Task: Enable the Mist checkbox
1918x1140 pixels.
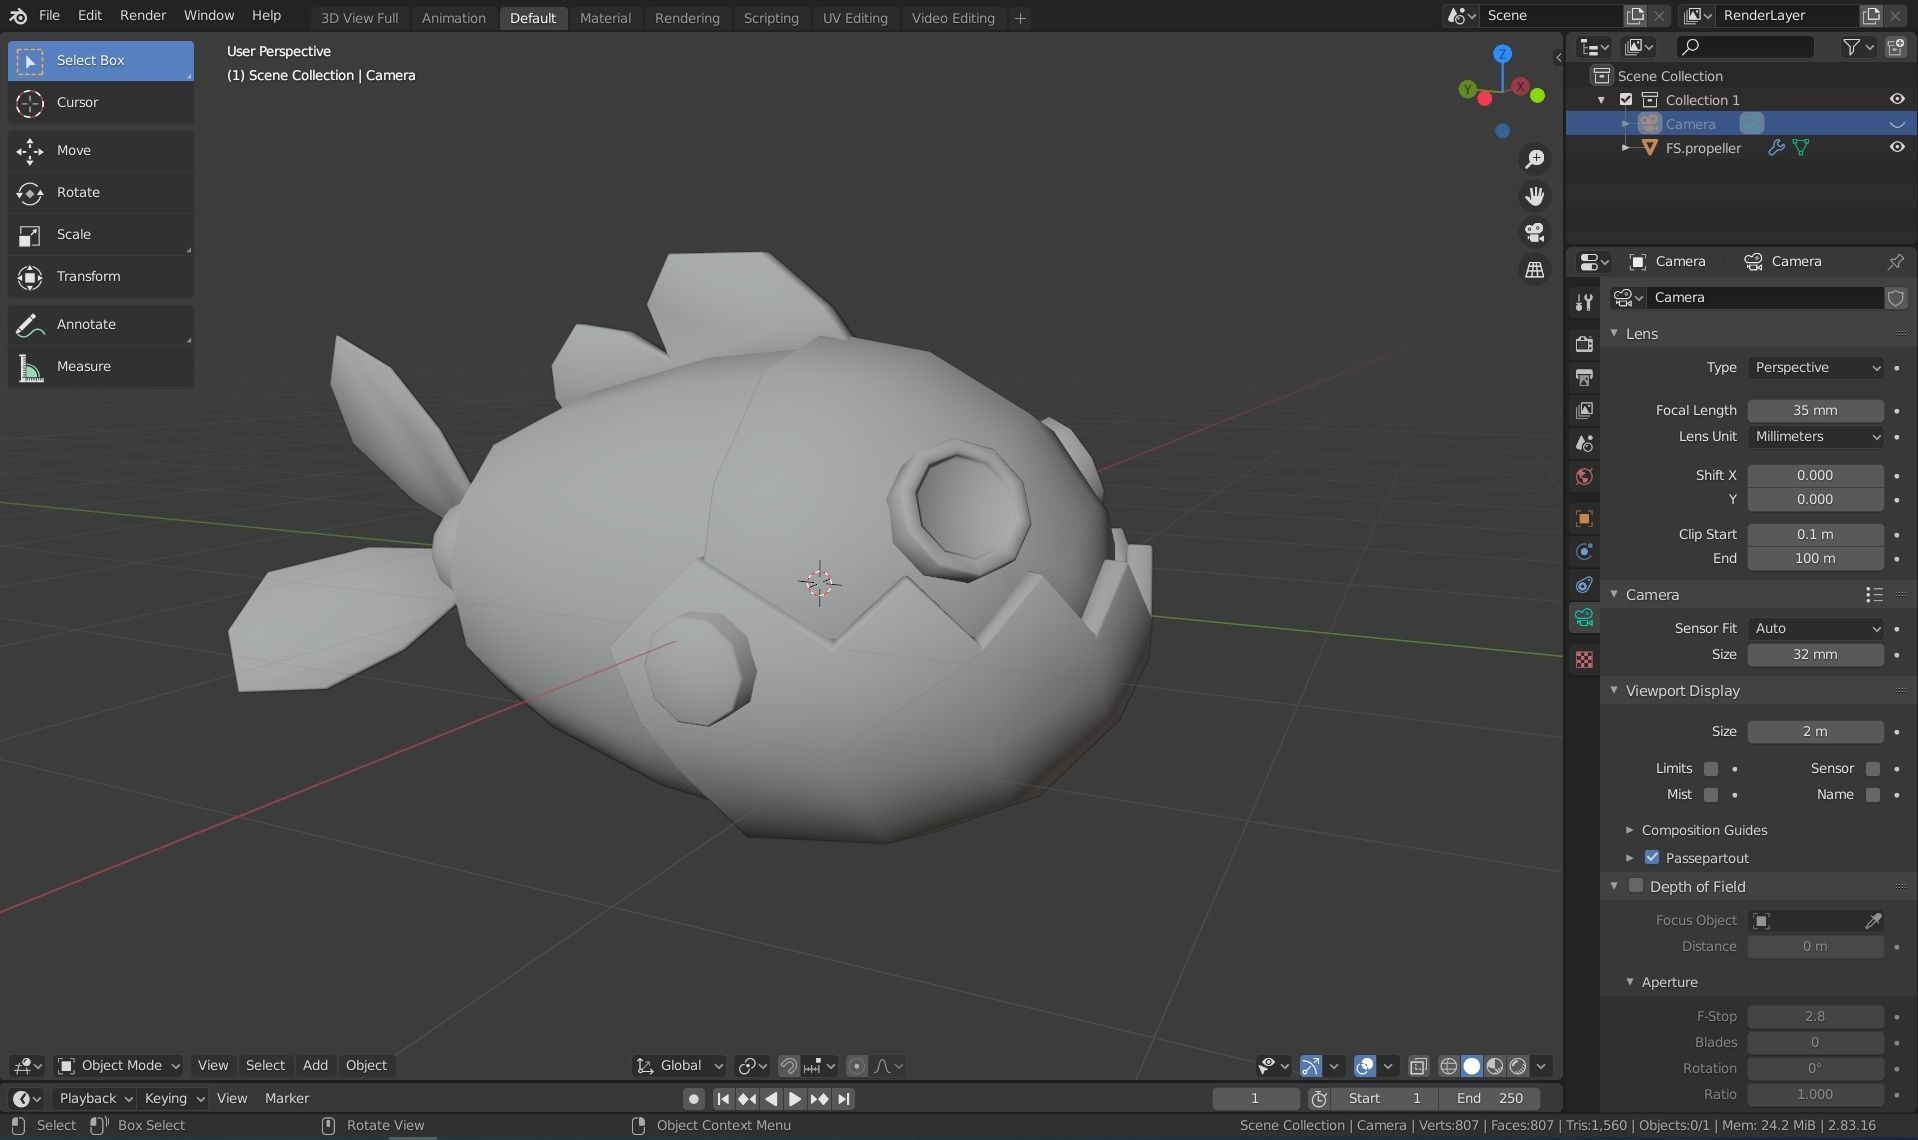Action: coord(1711,795)
